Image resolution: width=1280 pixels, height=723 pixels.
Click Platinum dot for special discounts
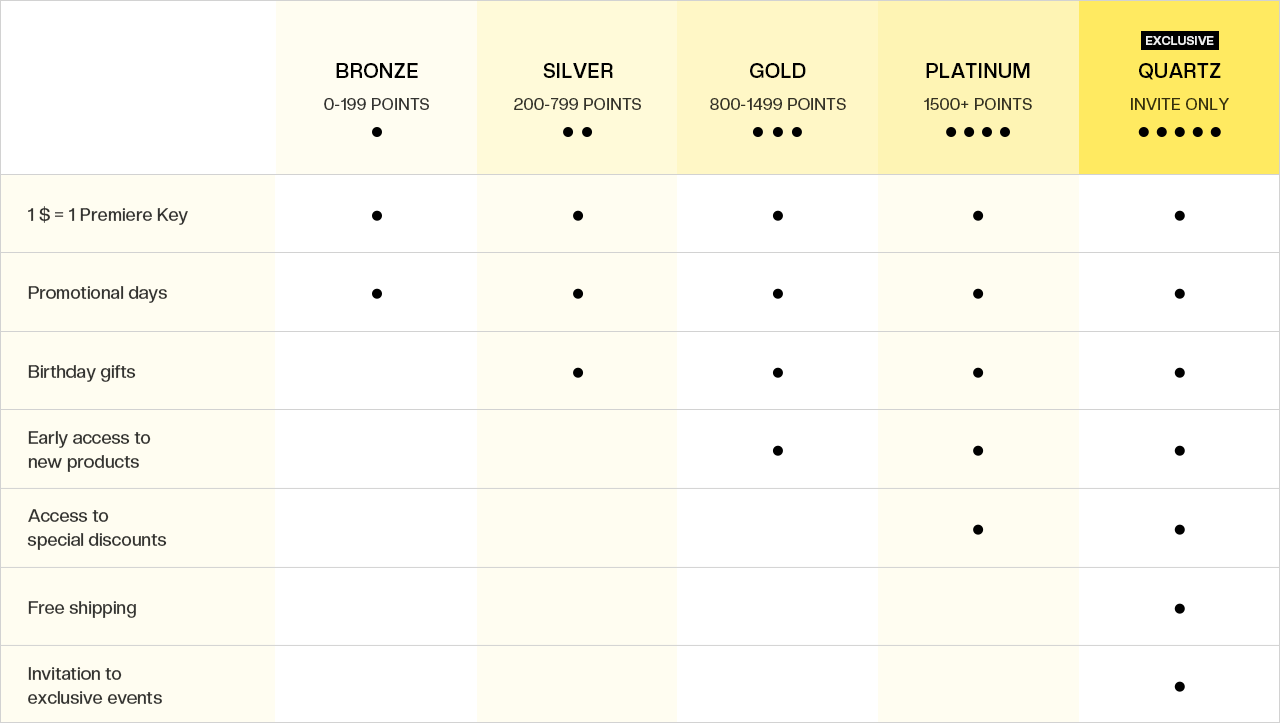click(x=978, y=530)
